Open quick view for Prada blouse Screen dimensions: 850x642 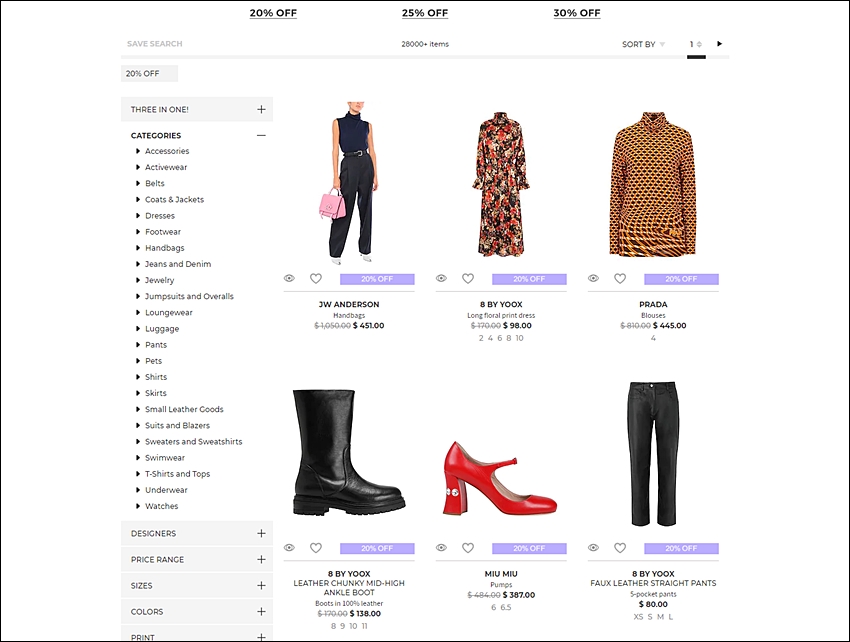pos(594,278)
